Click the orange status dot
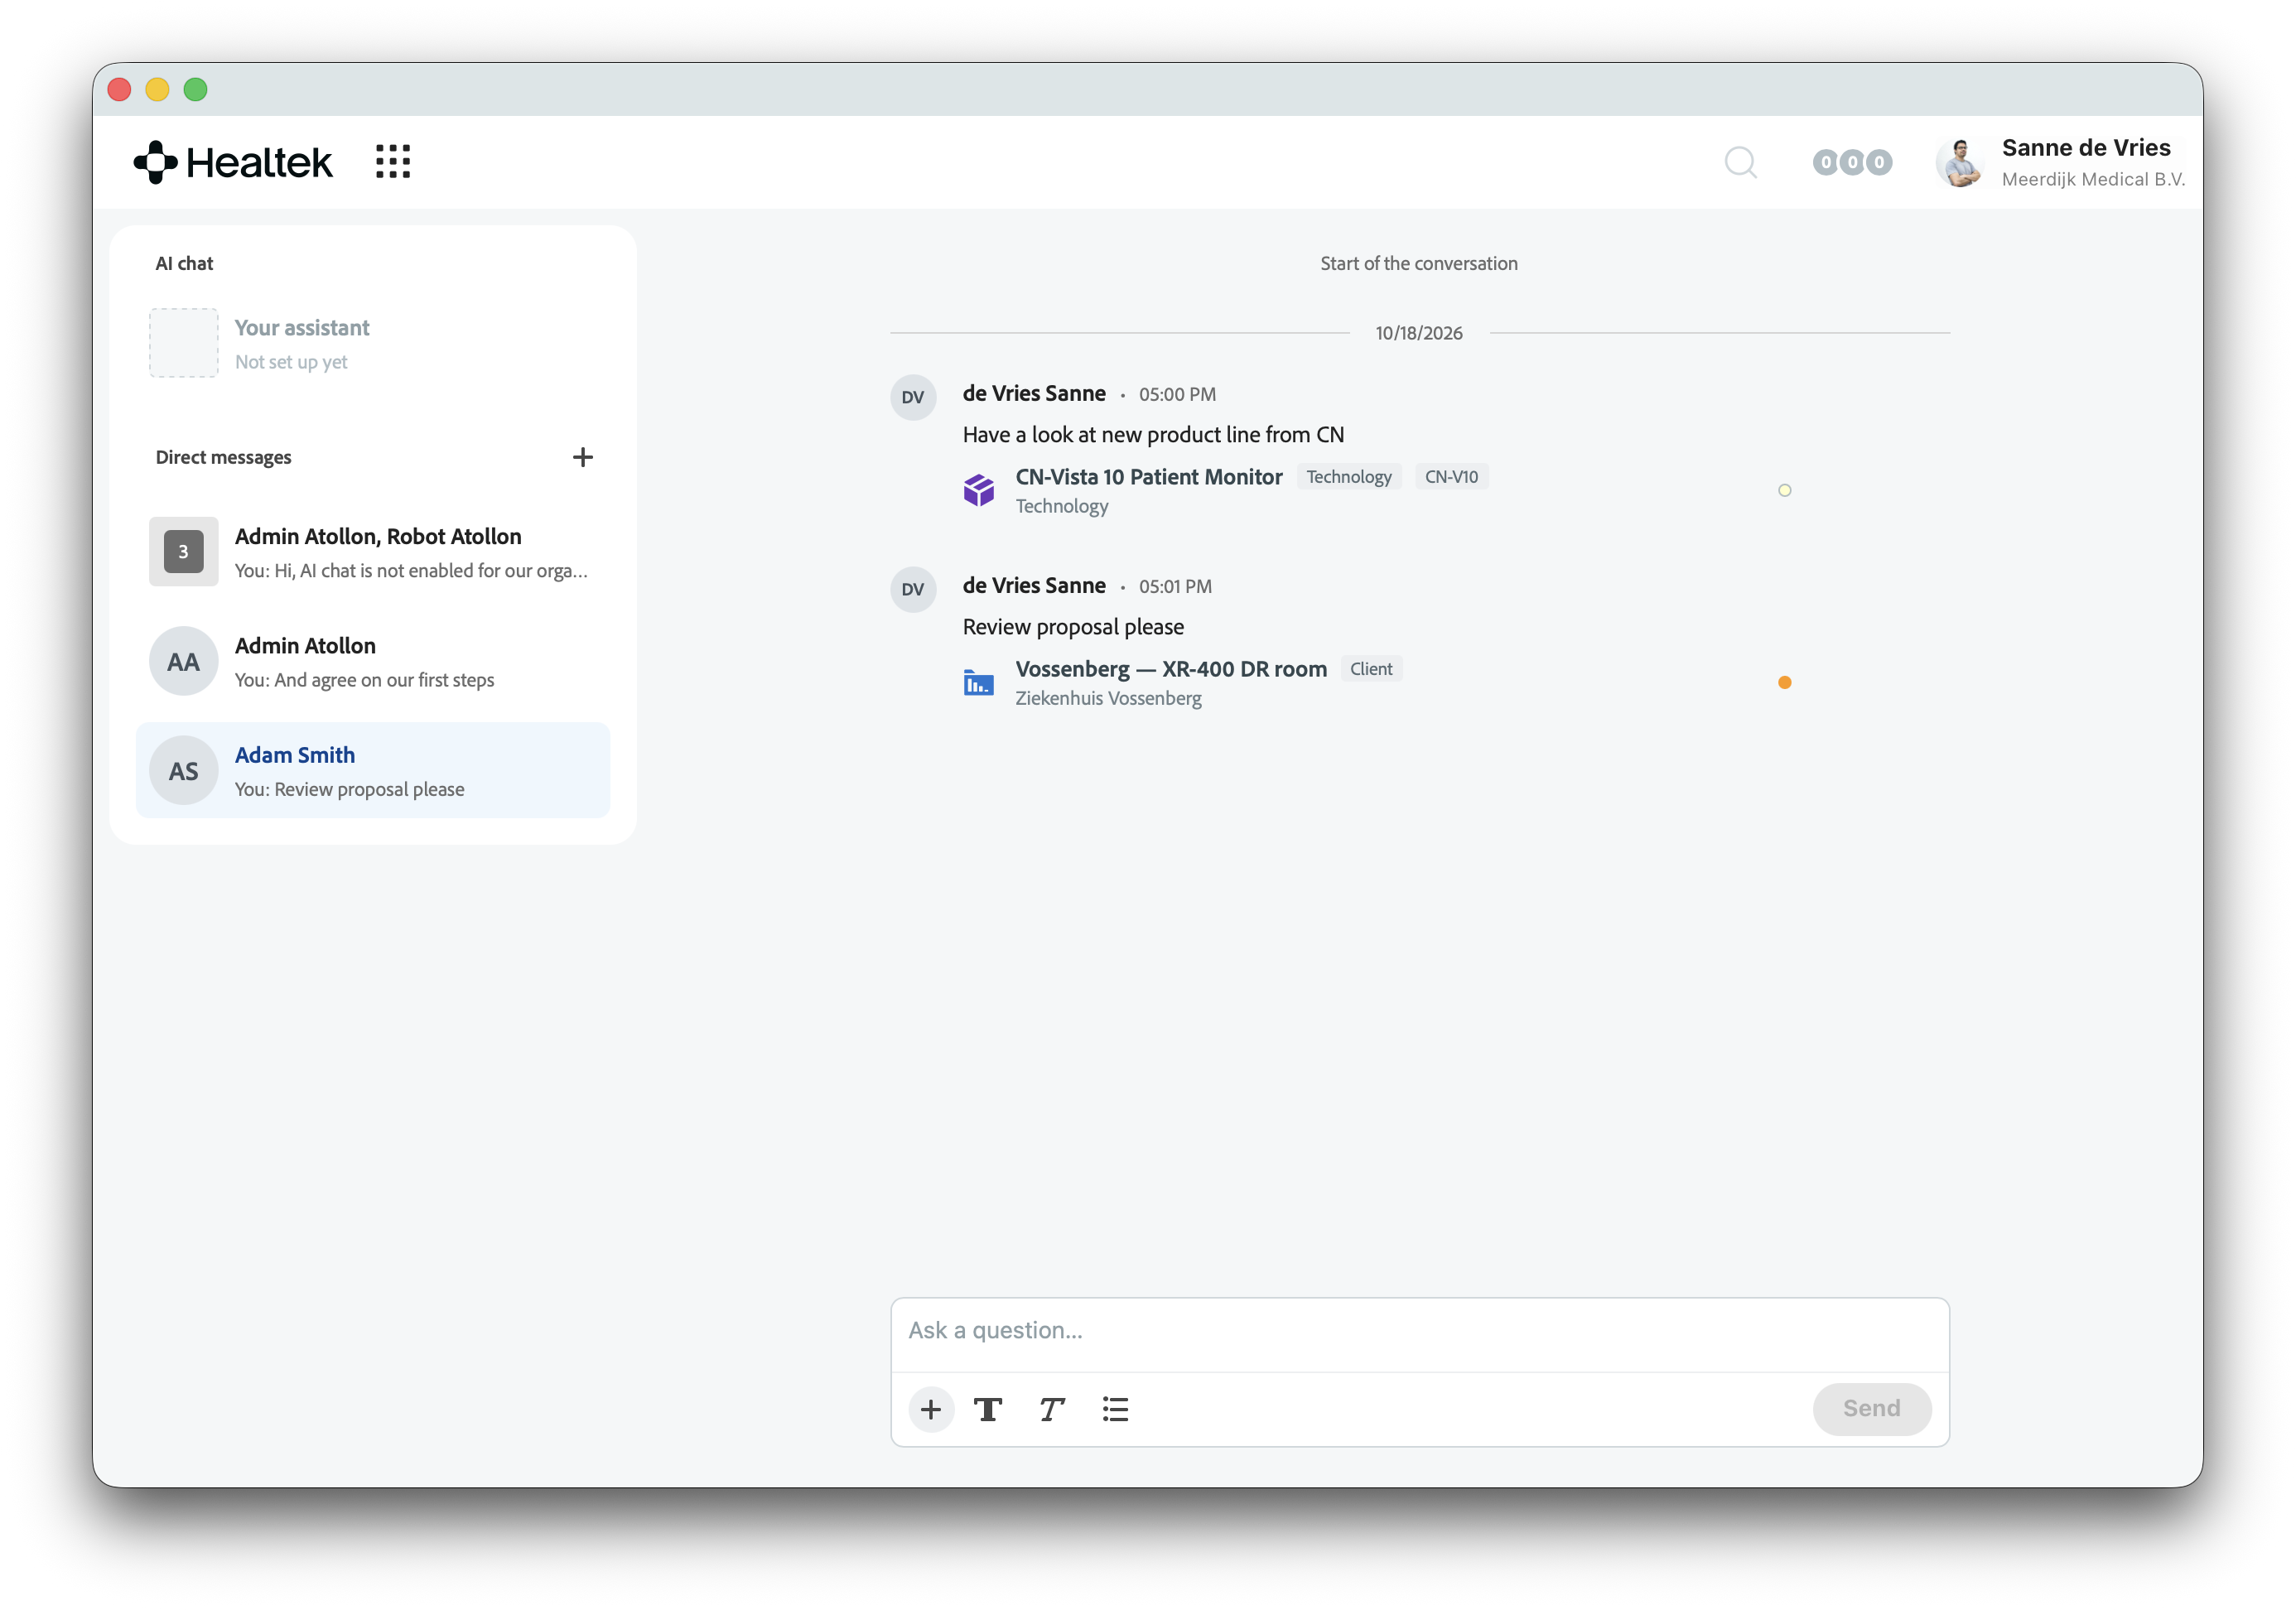 (x=1785, y=682)
